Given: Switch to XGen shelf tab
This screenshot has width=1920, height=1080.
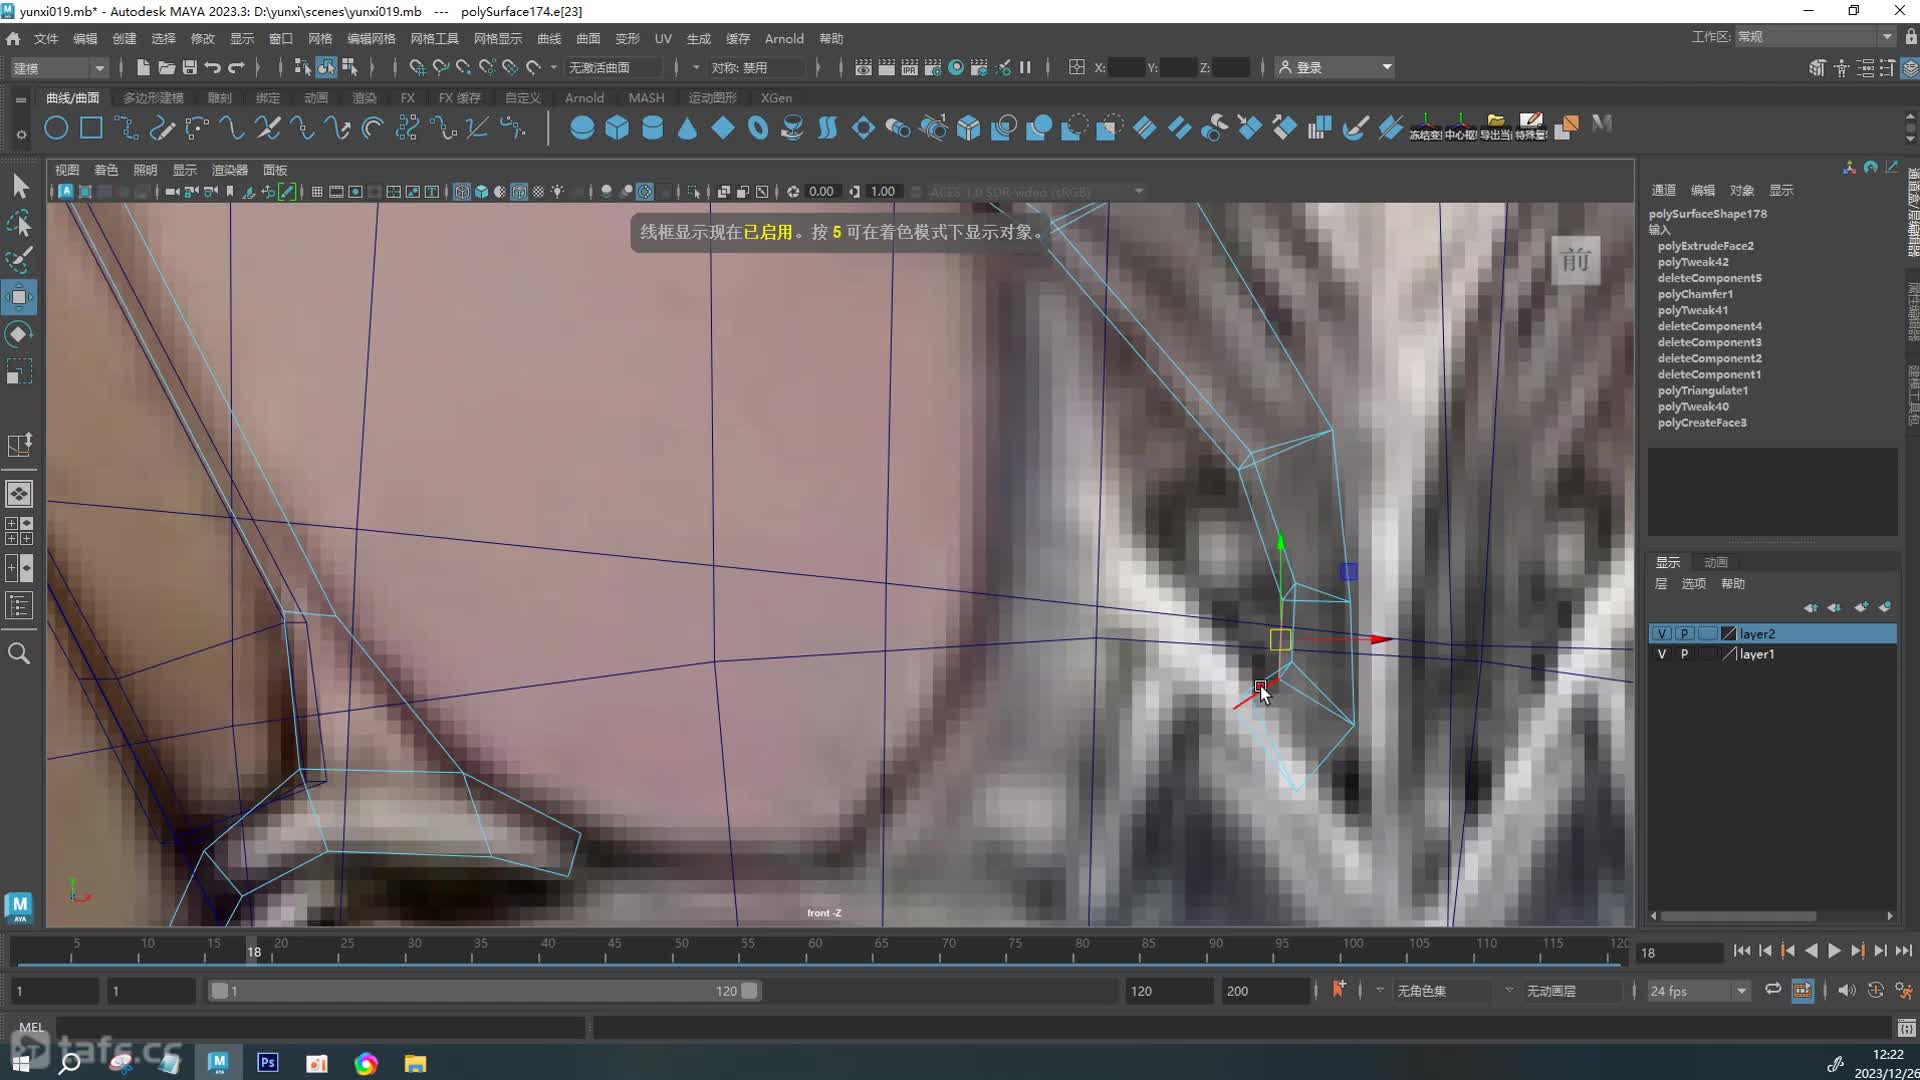Looking at the screenshot, I should tap(776, 98).
